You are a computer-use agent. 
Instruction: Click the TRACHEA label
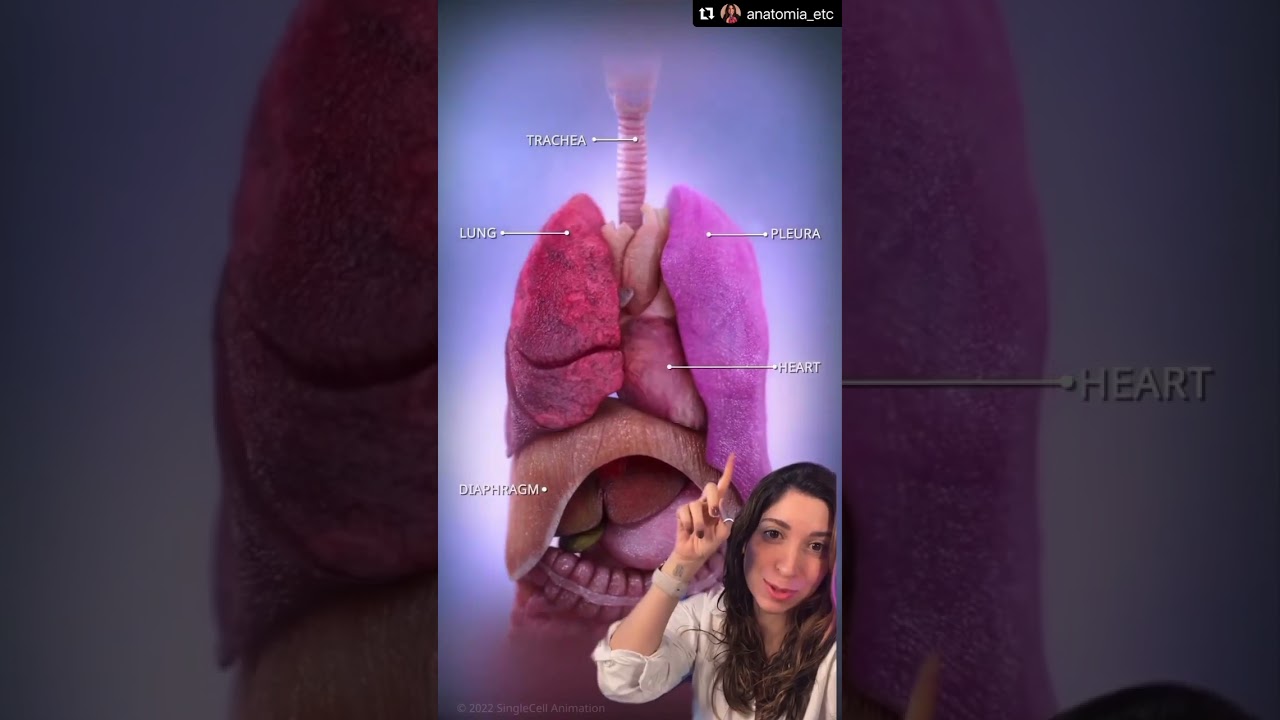click(556, 140)
